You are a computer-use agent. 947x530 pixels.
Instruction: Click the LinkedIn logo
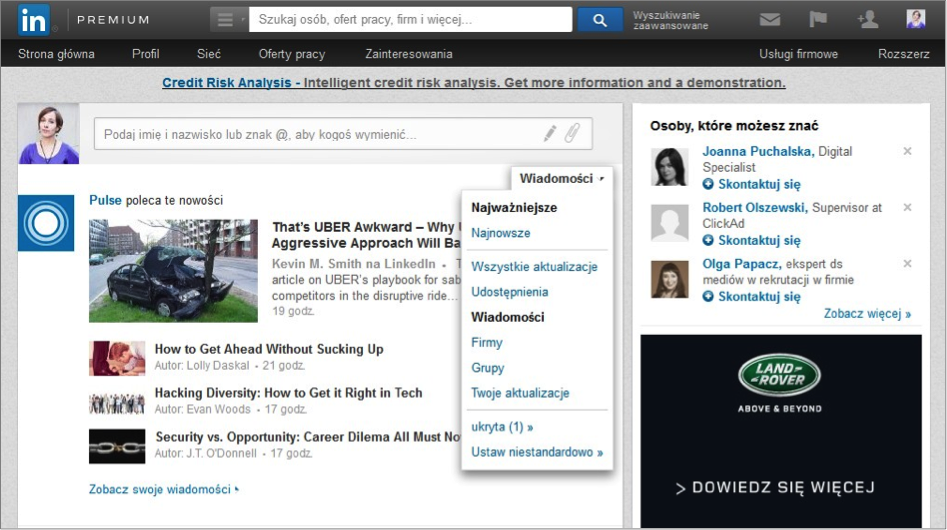click(x=33, y=20)
